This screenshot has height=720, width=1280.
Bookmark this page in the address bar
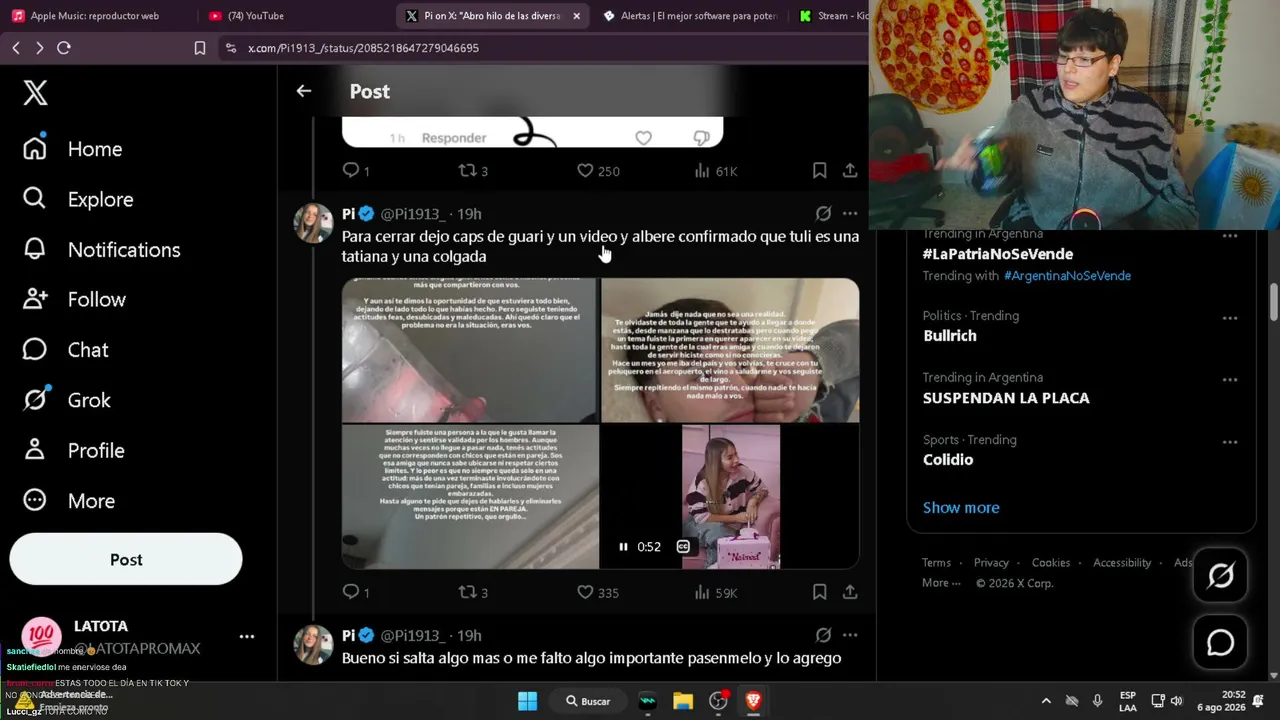pyautogui.click(x=200, y=48)
